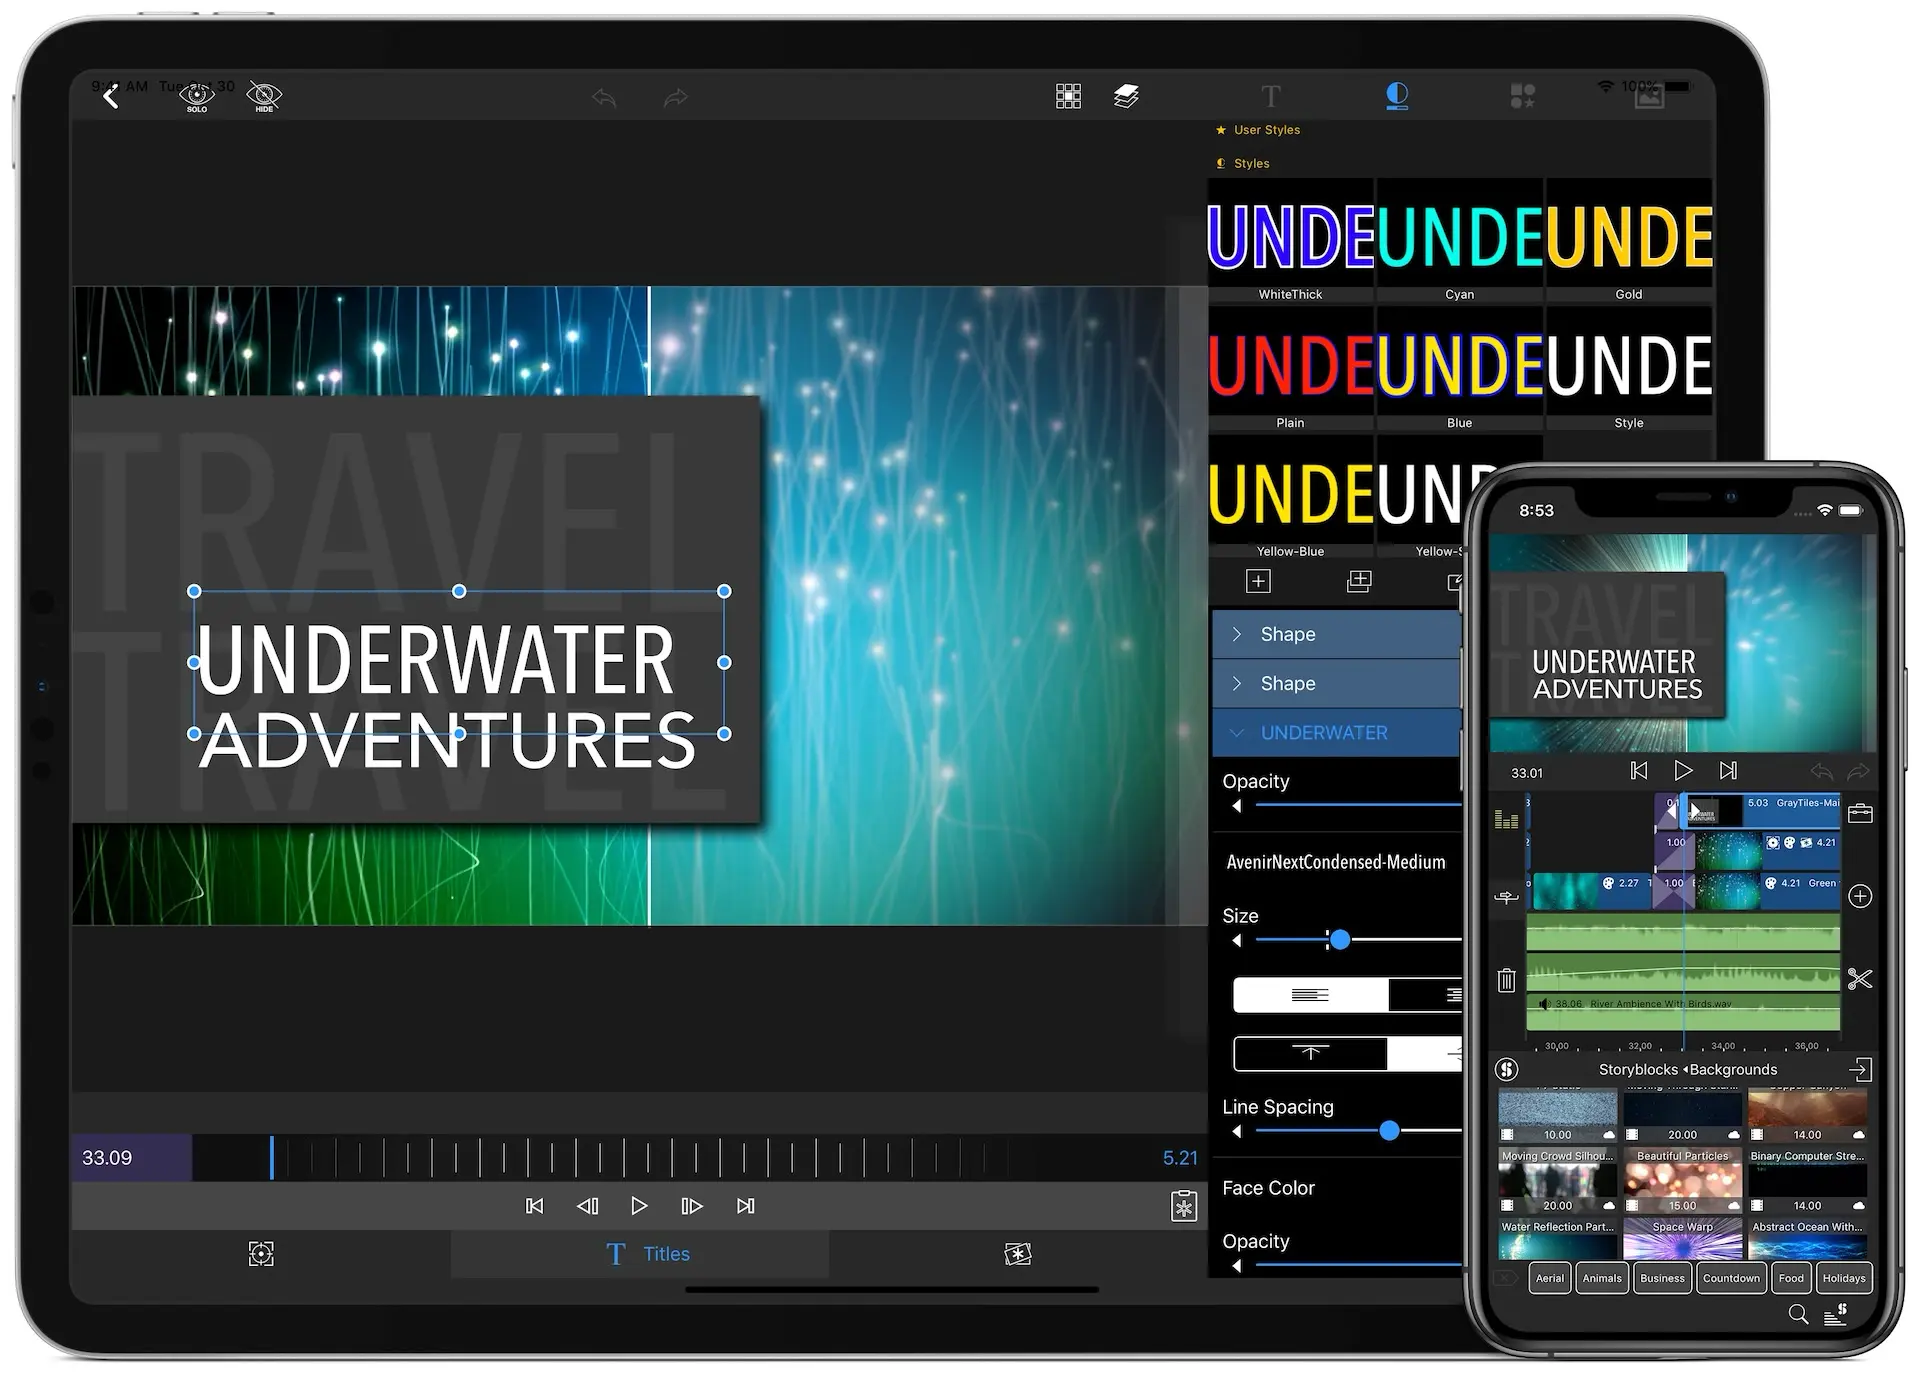Change font AvenirNextCondensed-Medium
The width and height of the screenshot is (1920, 1374).
[1335, 862]
